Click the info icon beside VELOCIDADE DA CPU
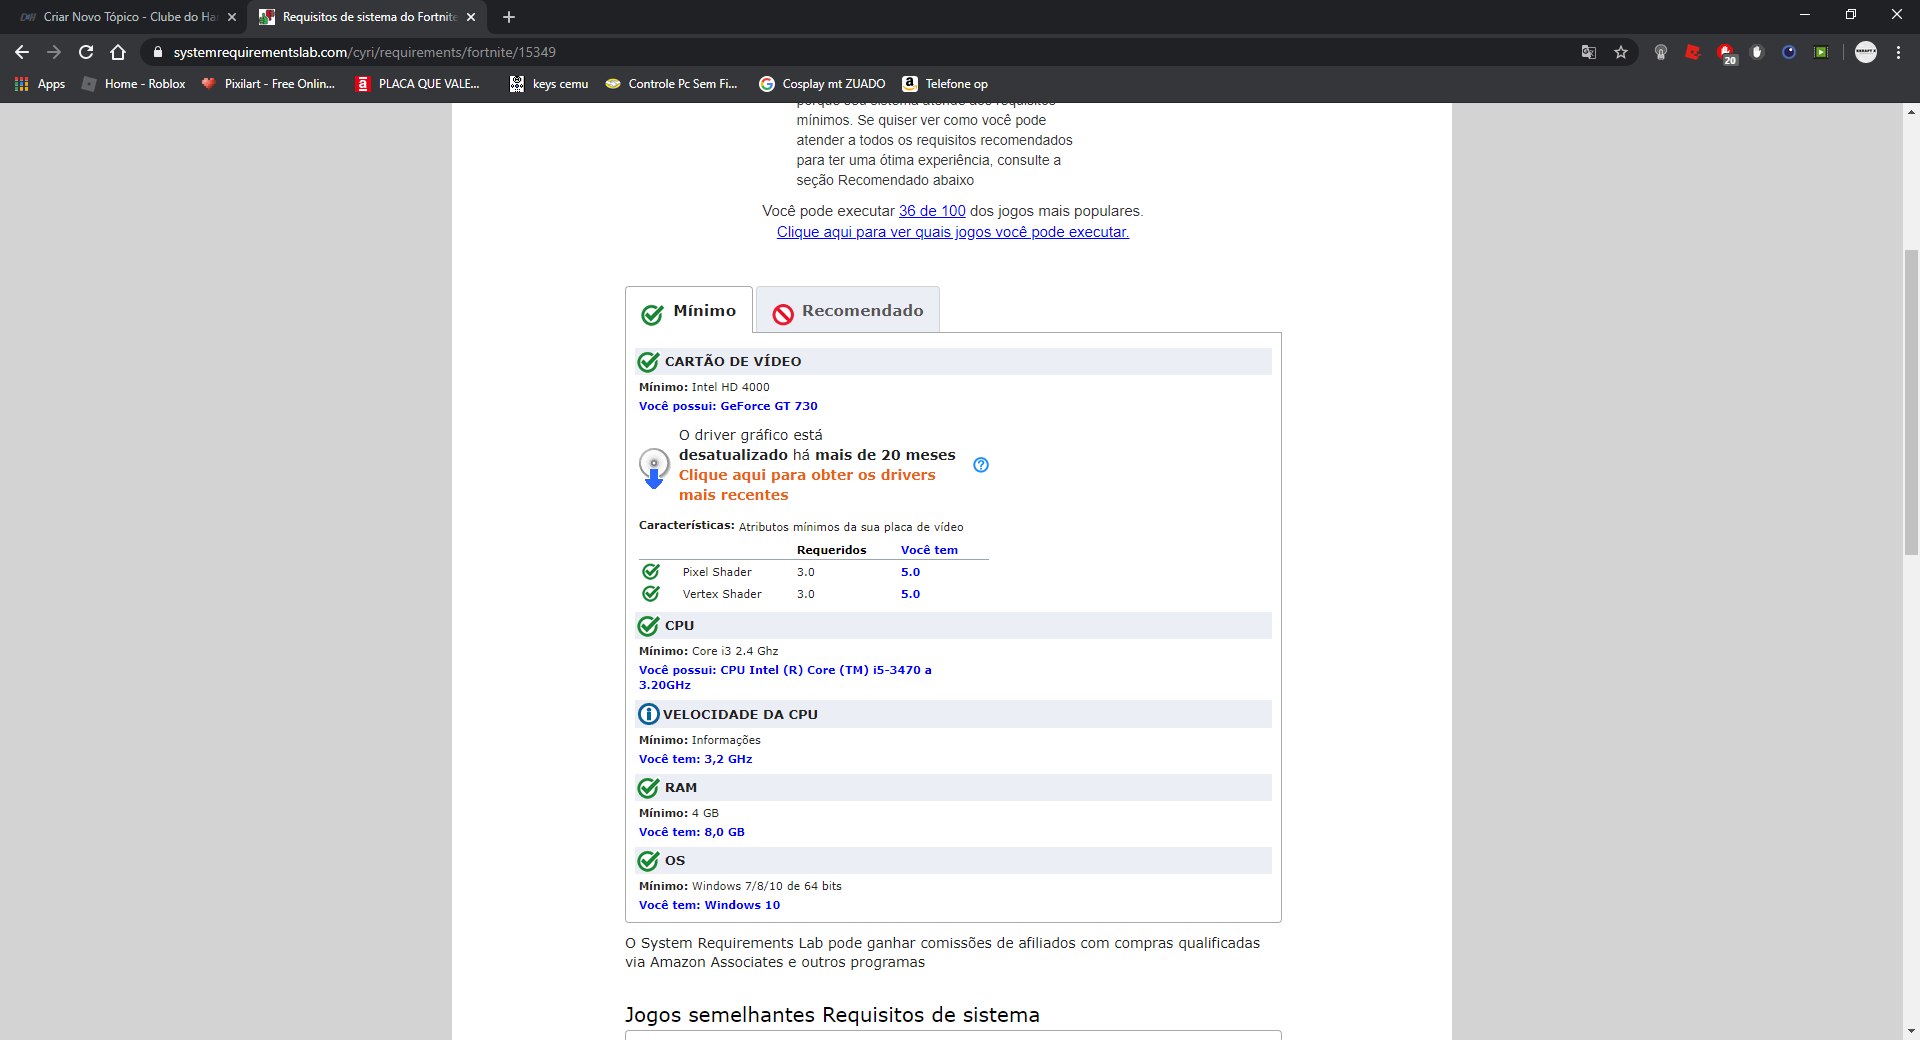This screenshot has height=1040, width=1920. coord(649,714)
